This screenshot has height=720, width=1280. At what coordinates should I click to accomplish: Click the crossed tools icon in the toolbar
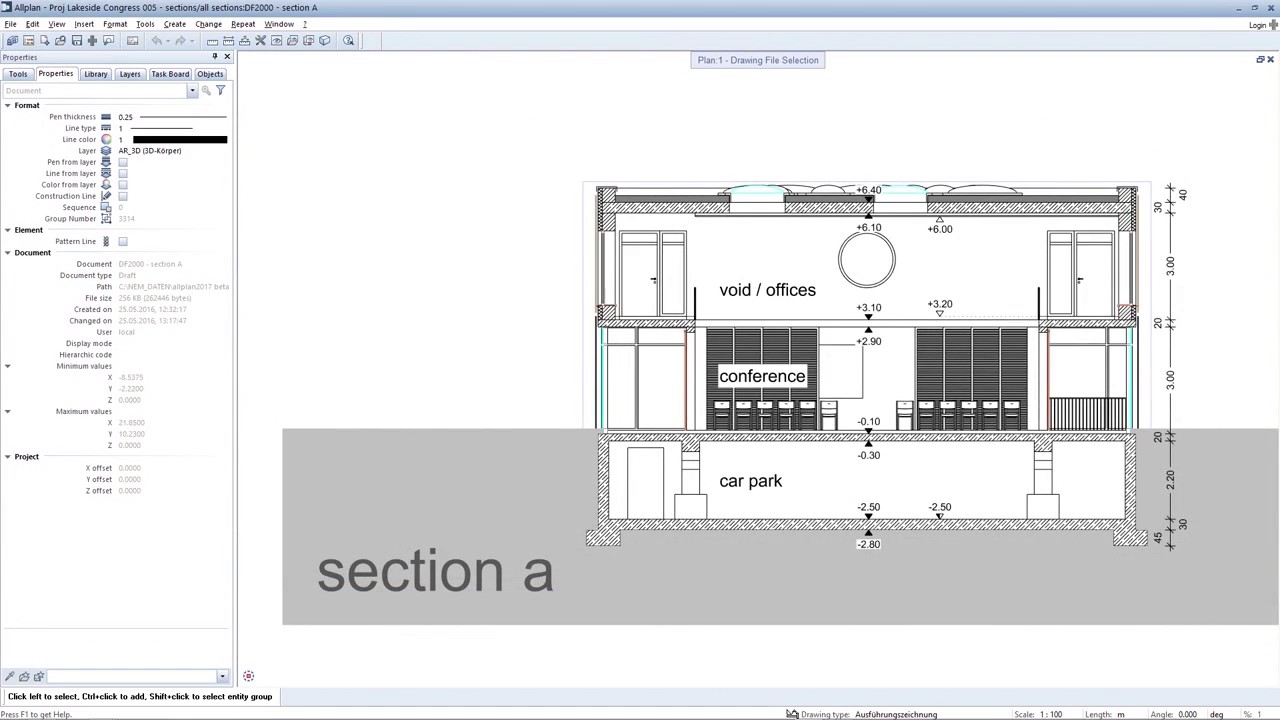260,41
